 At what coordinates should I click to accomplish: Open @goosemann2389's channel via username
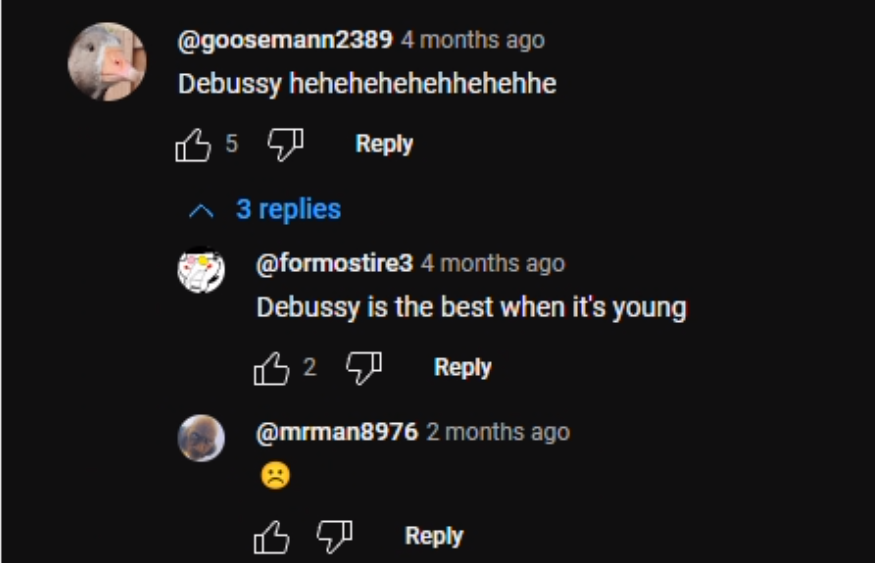(x=285, y=40)
